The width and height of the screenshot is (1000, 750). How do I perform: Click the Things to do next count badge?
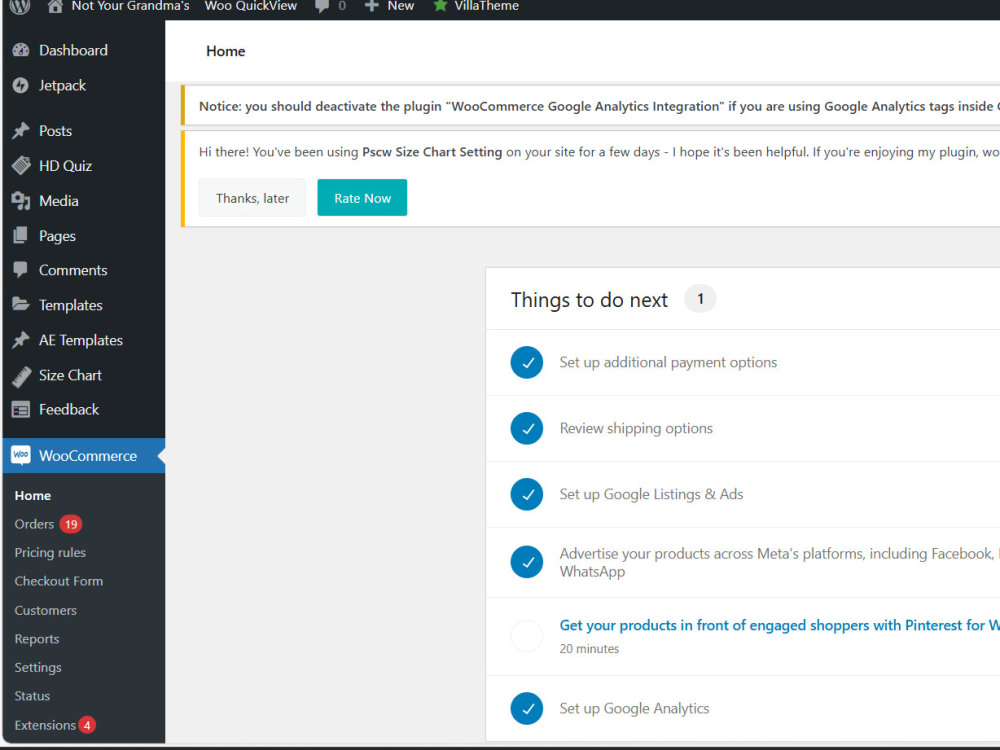(x=700, y=299)
